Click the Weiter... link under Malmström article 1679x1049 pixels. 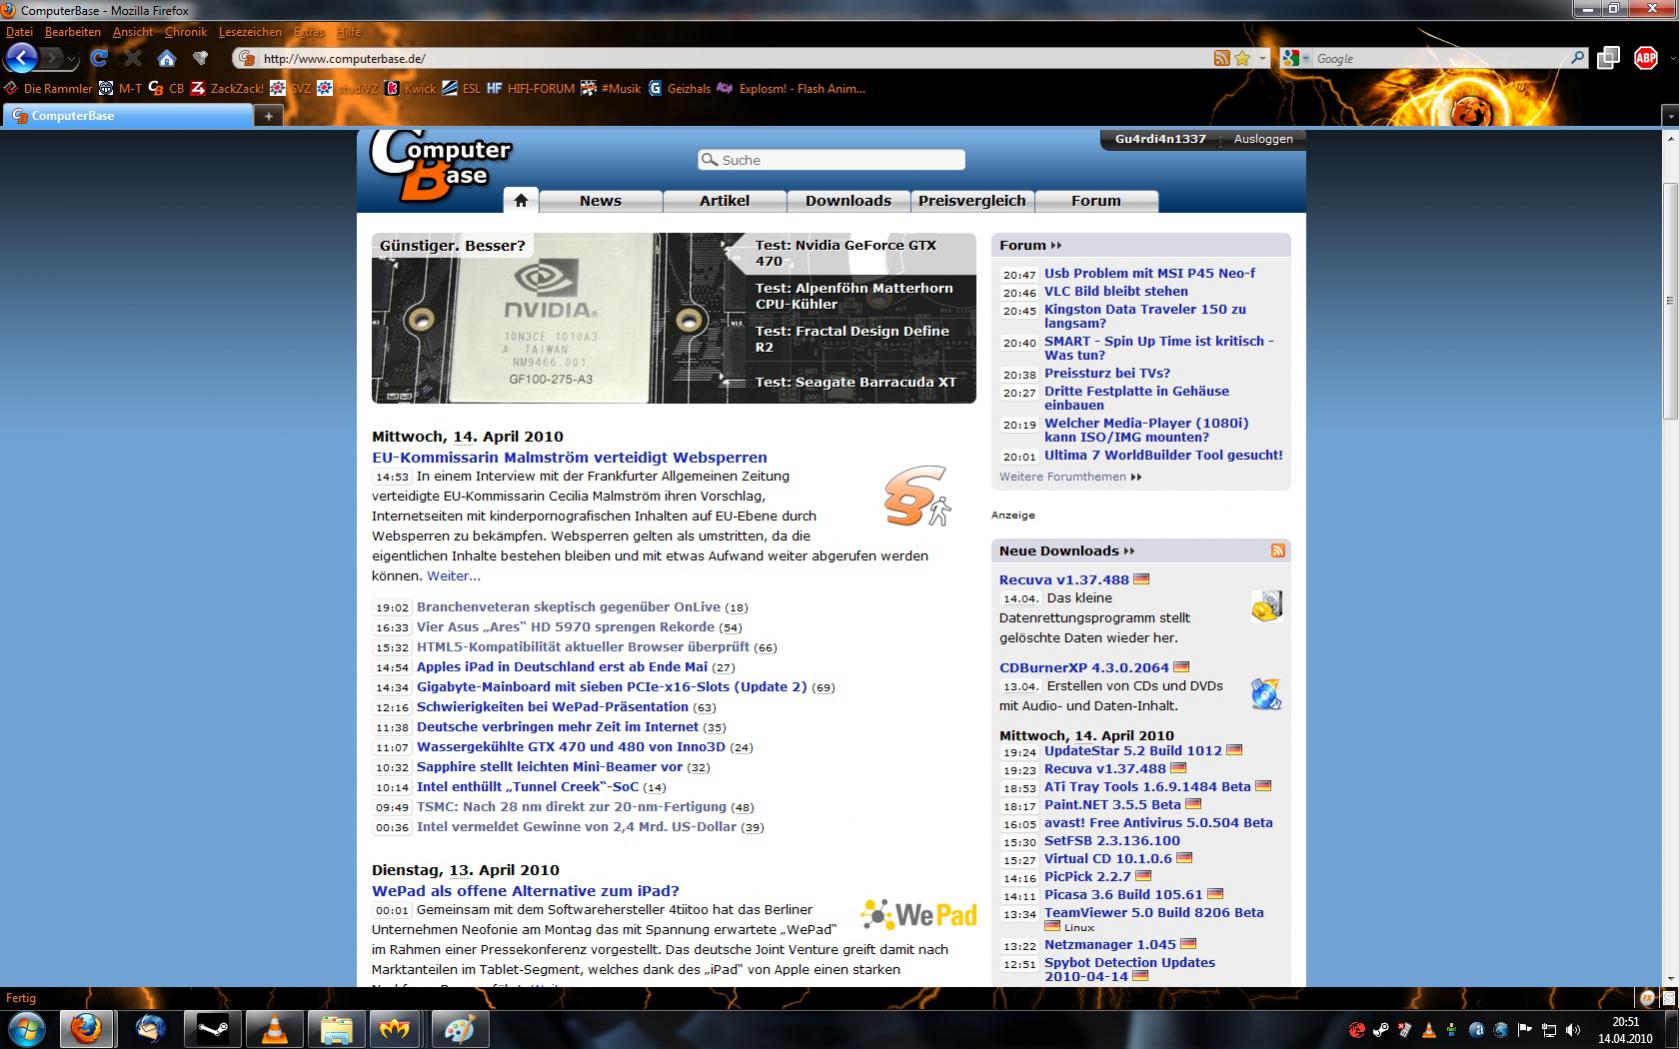[x=453, y=576]
